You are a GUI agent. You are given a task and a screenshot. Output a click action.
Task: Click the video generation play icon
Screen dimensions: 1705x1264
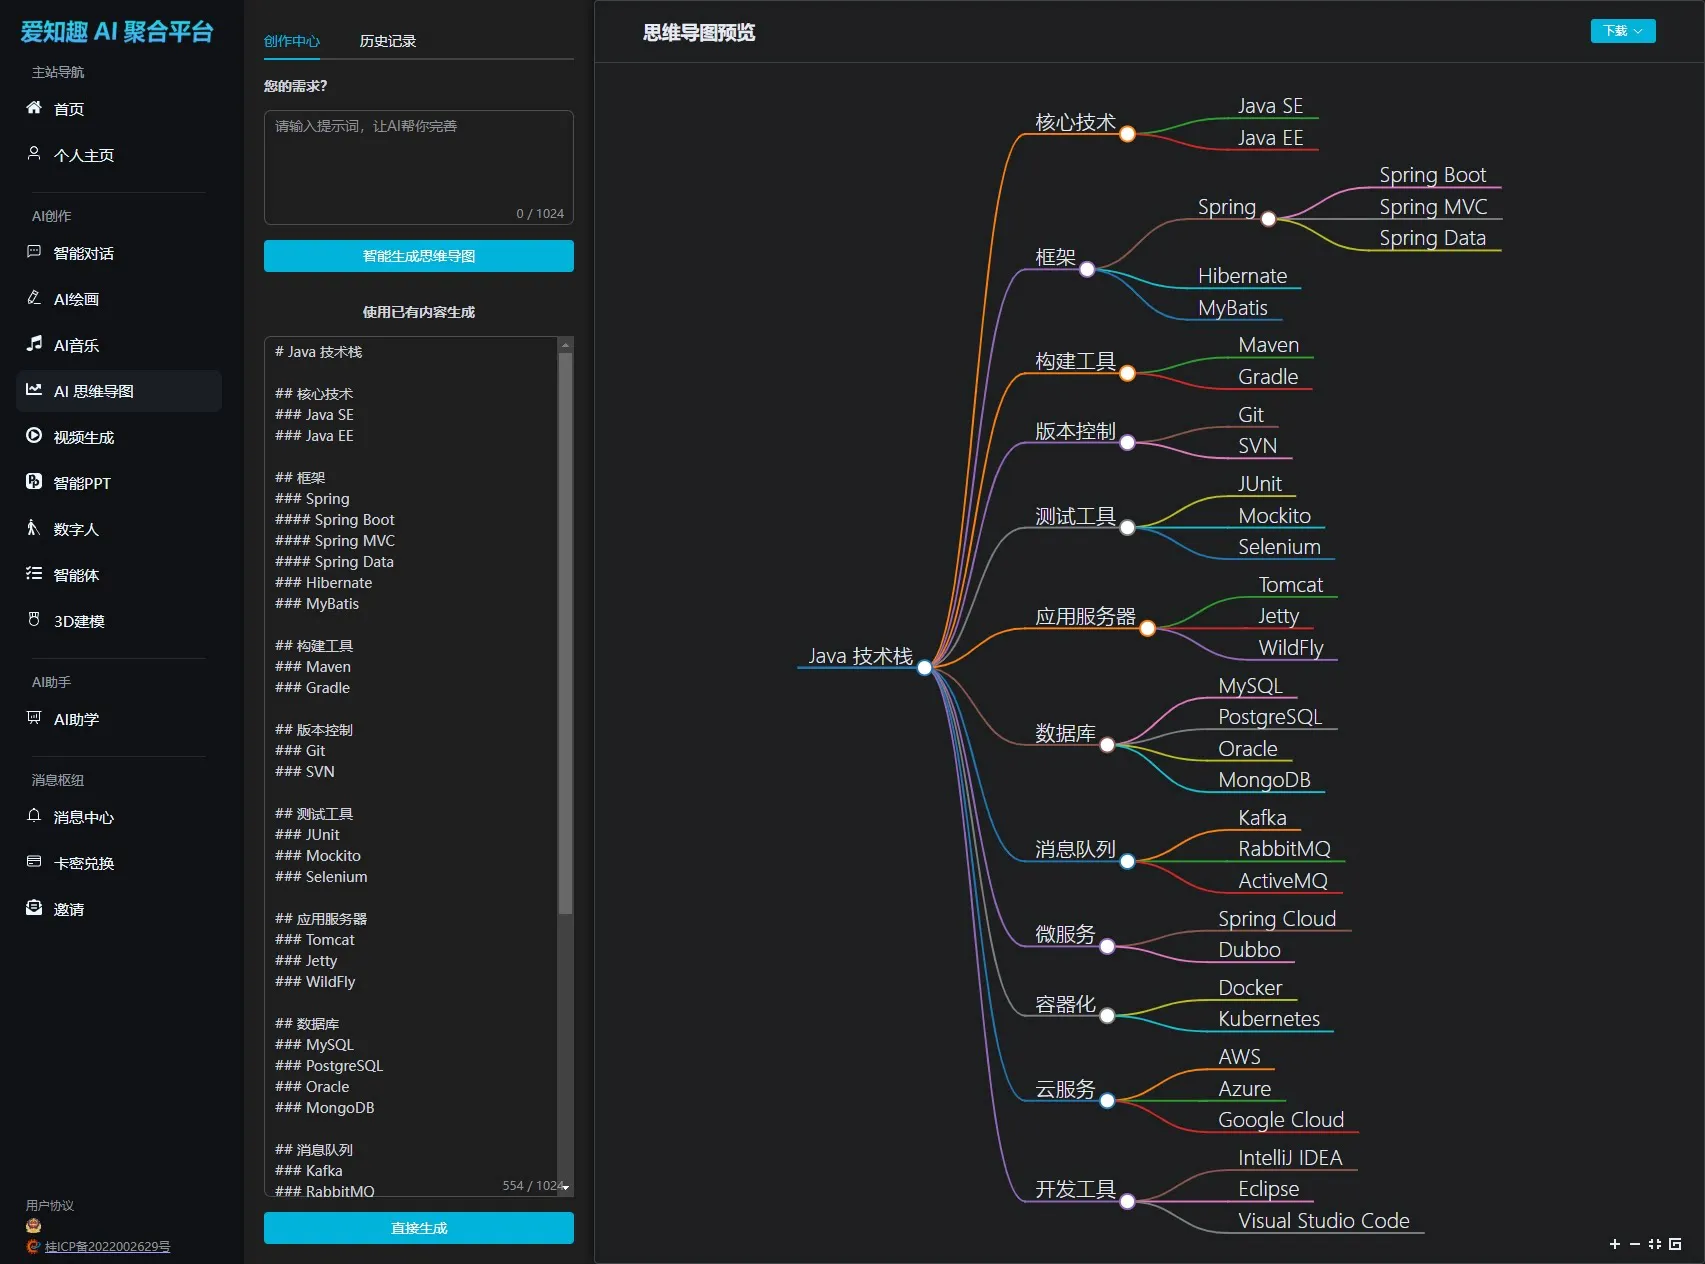click(x=34, y=436)
